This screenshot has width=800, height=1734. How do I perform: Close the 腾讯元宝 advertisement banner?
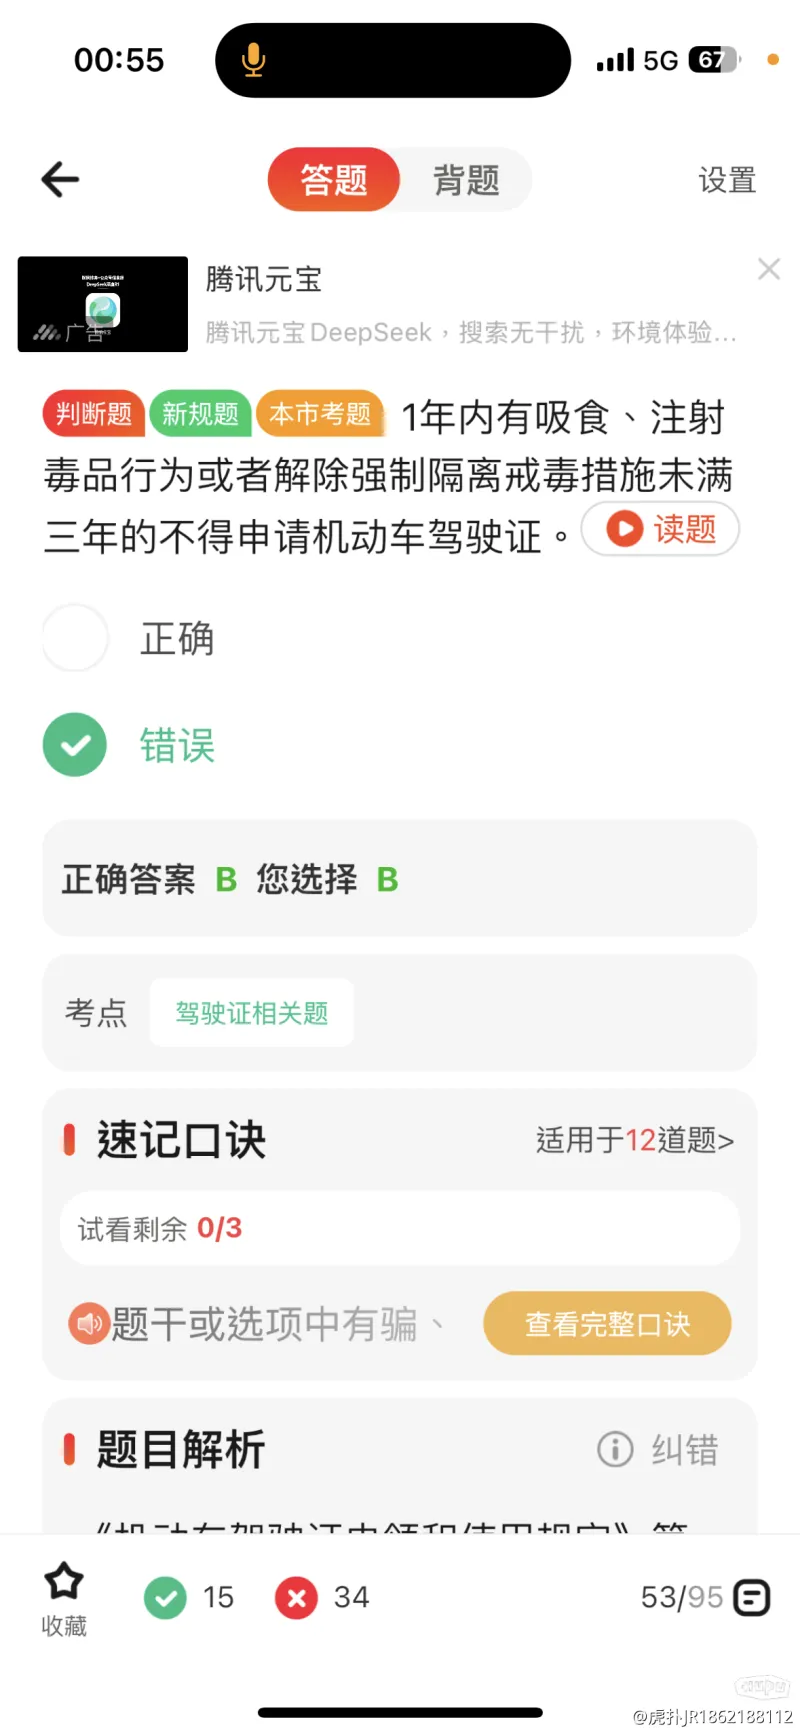tap(769, 269)
